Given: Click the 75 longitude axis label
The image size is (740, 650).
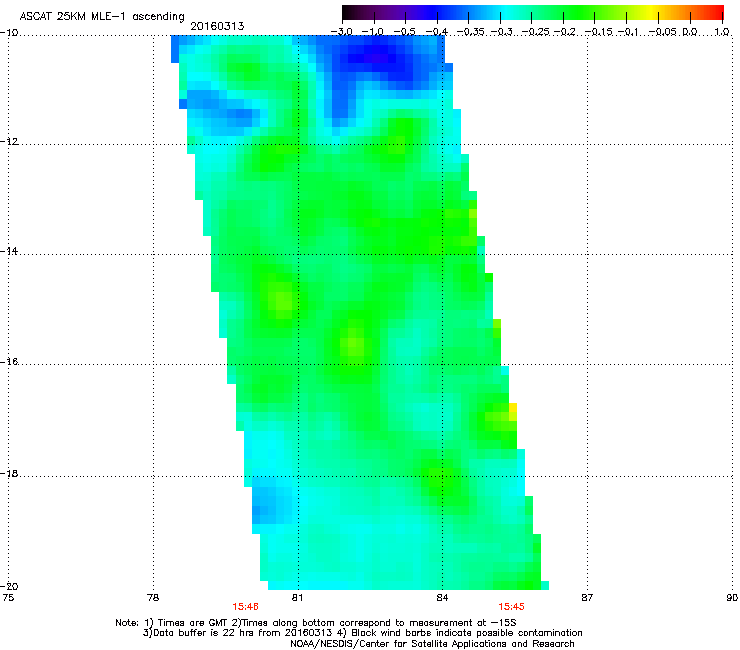Looking at the screenshot, I should click(8, 598).
